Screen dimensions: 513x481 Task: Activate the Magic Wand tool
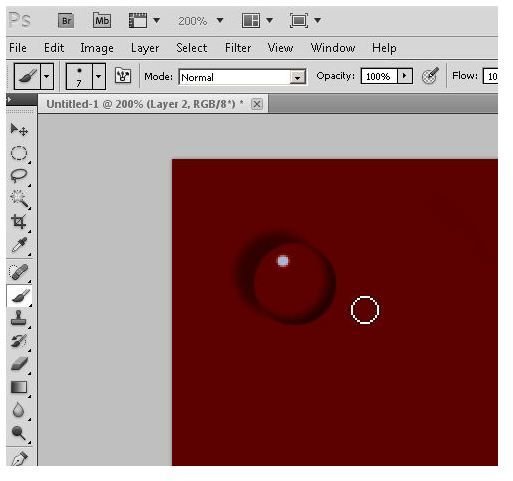click(x=19, y=199)
